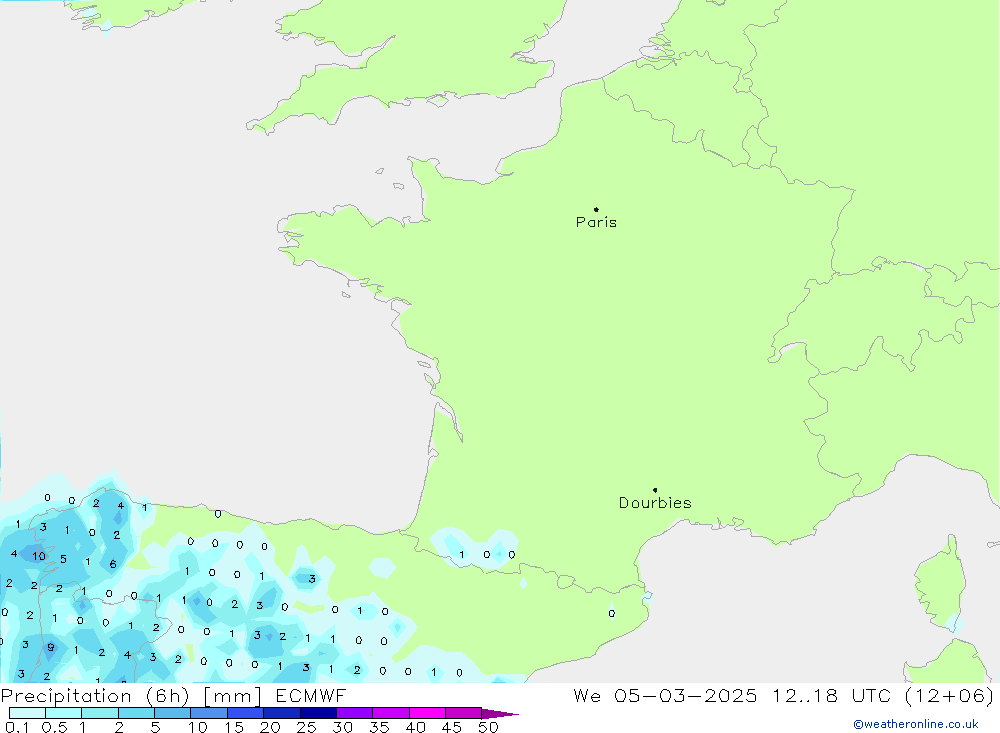Select the 25 mm dark navy legend swatch
The width and height of the screenshot is (1000, 733).
(x=318, y=713)
